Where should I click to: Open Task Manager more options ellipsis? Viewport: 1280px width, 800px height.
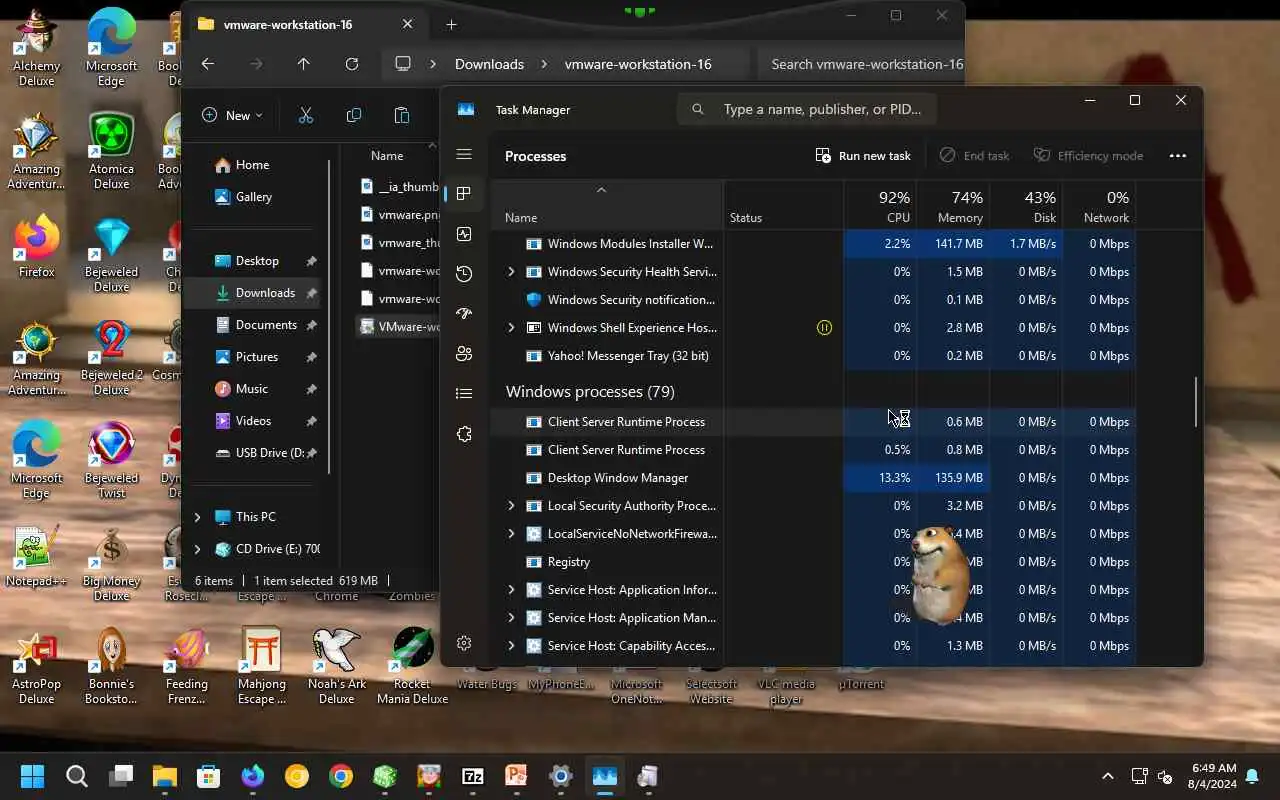click(x=1177, y=156)
